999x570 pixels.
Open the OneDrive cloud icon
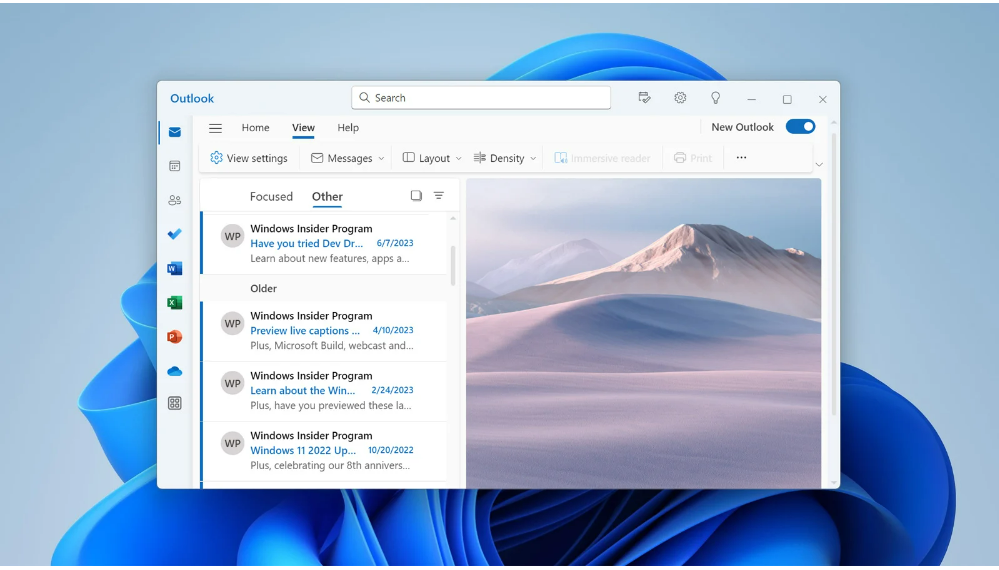175,371
